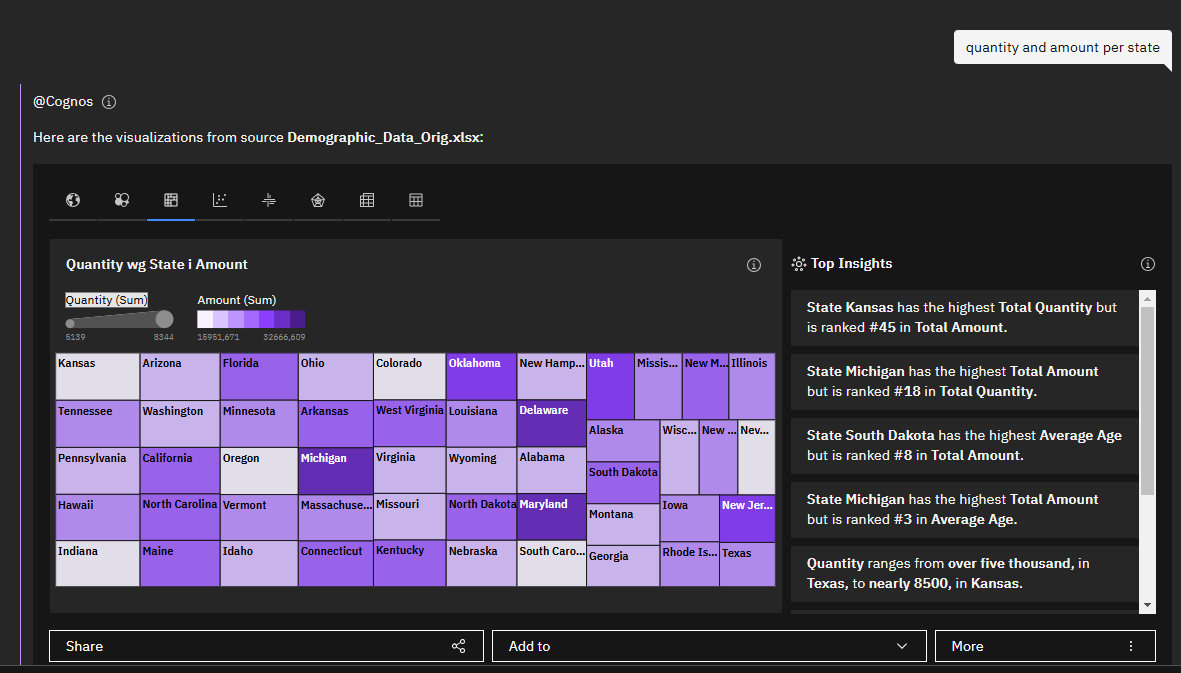Select the Iowa treemap tile
This screenshot has width=1181, height=673.
coord(689,519)
